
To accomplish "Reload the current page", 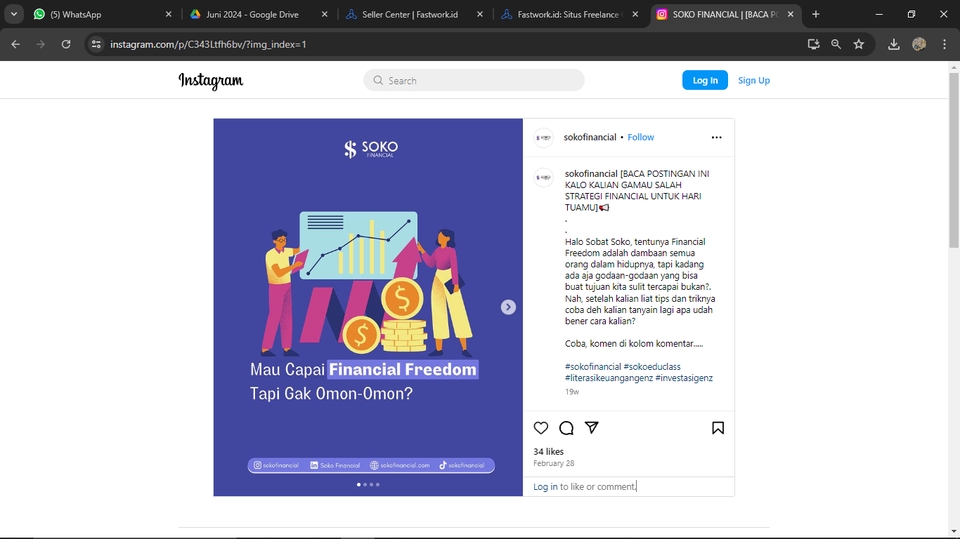I will click(66, 44).
